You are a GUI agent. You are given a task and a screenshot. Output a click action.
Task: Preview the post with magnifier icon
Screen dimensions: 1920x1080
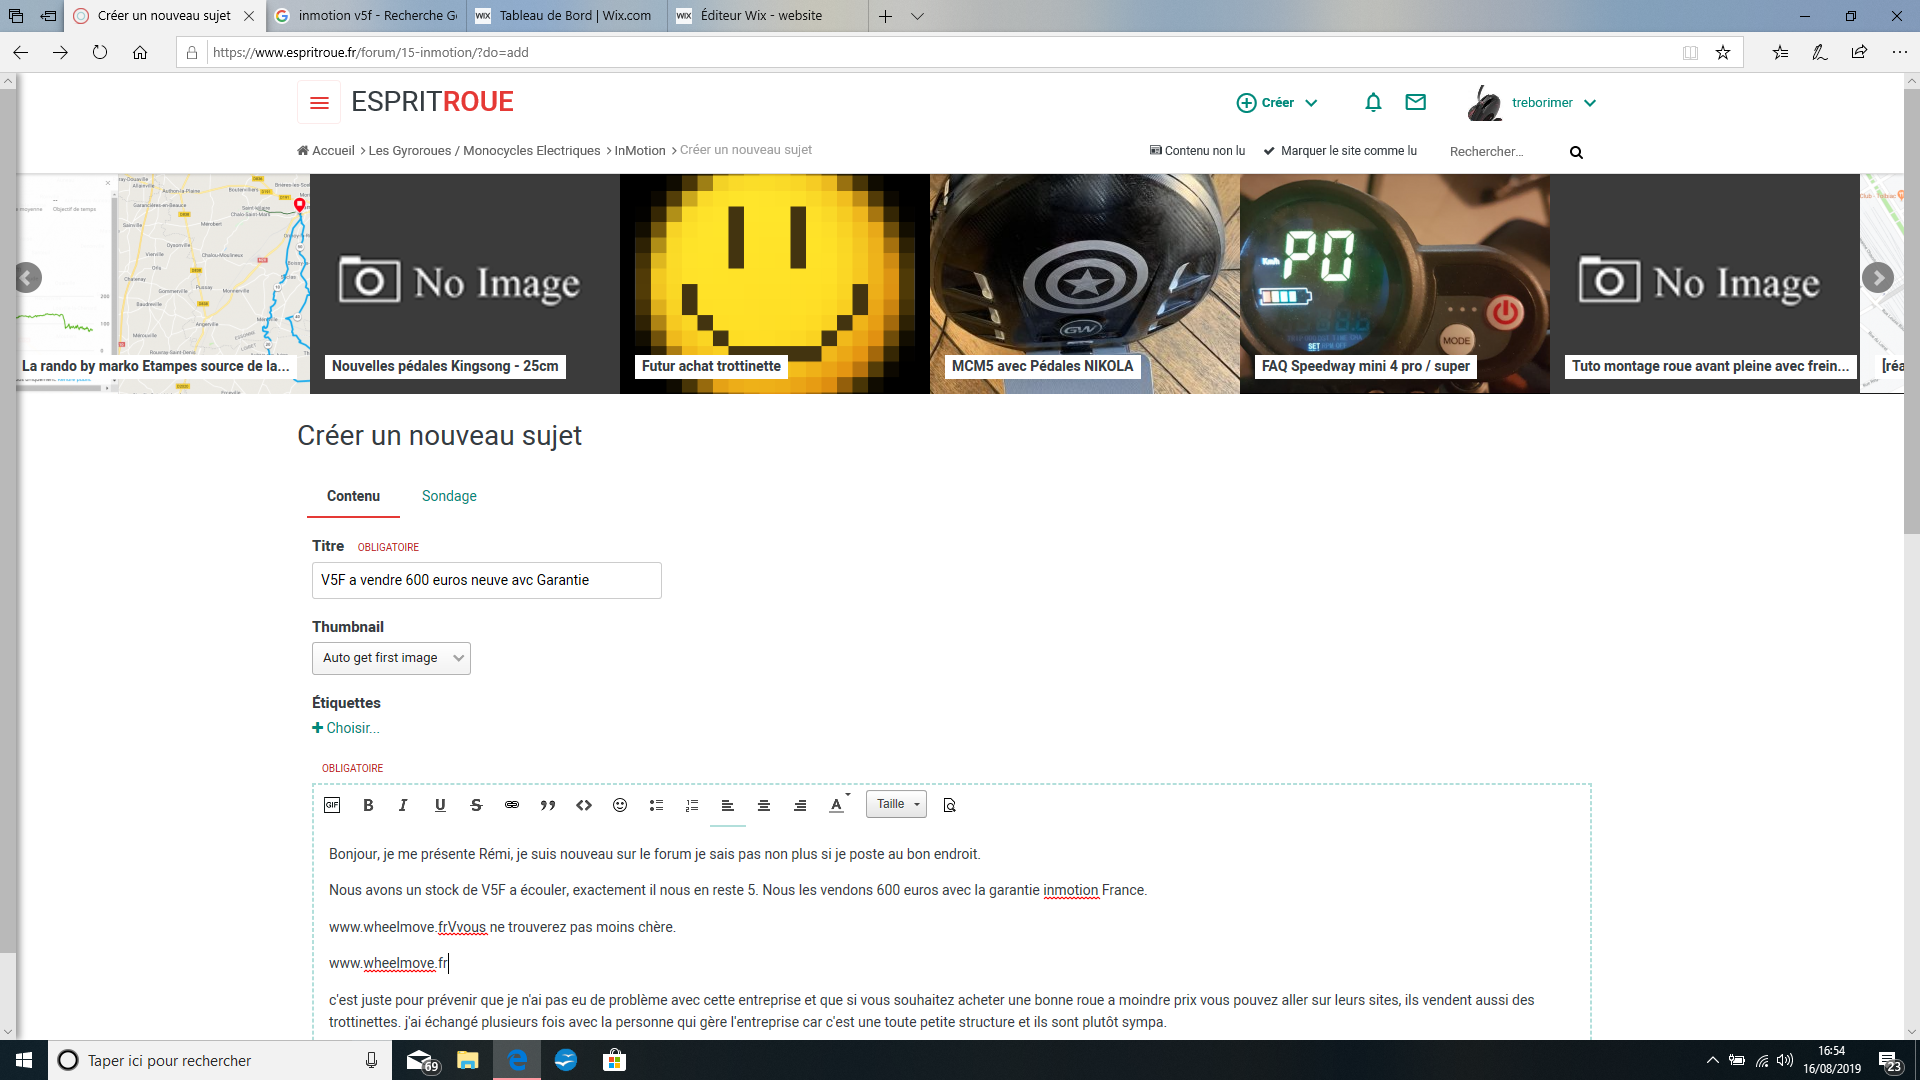(950, 805)
